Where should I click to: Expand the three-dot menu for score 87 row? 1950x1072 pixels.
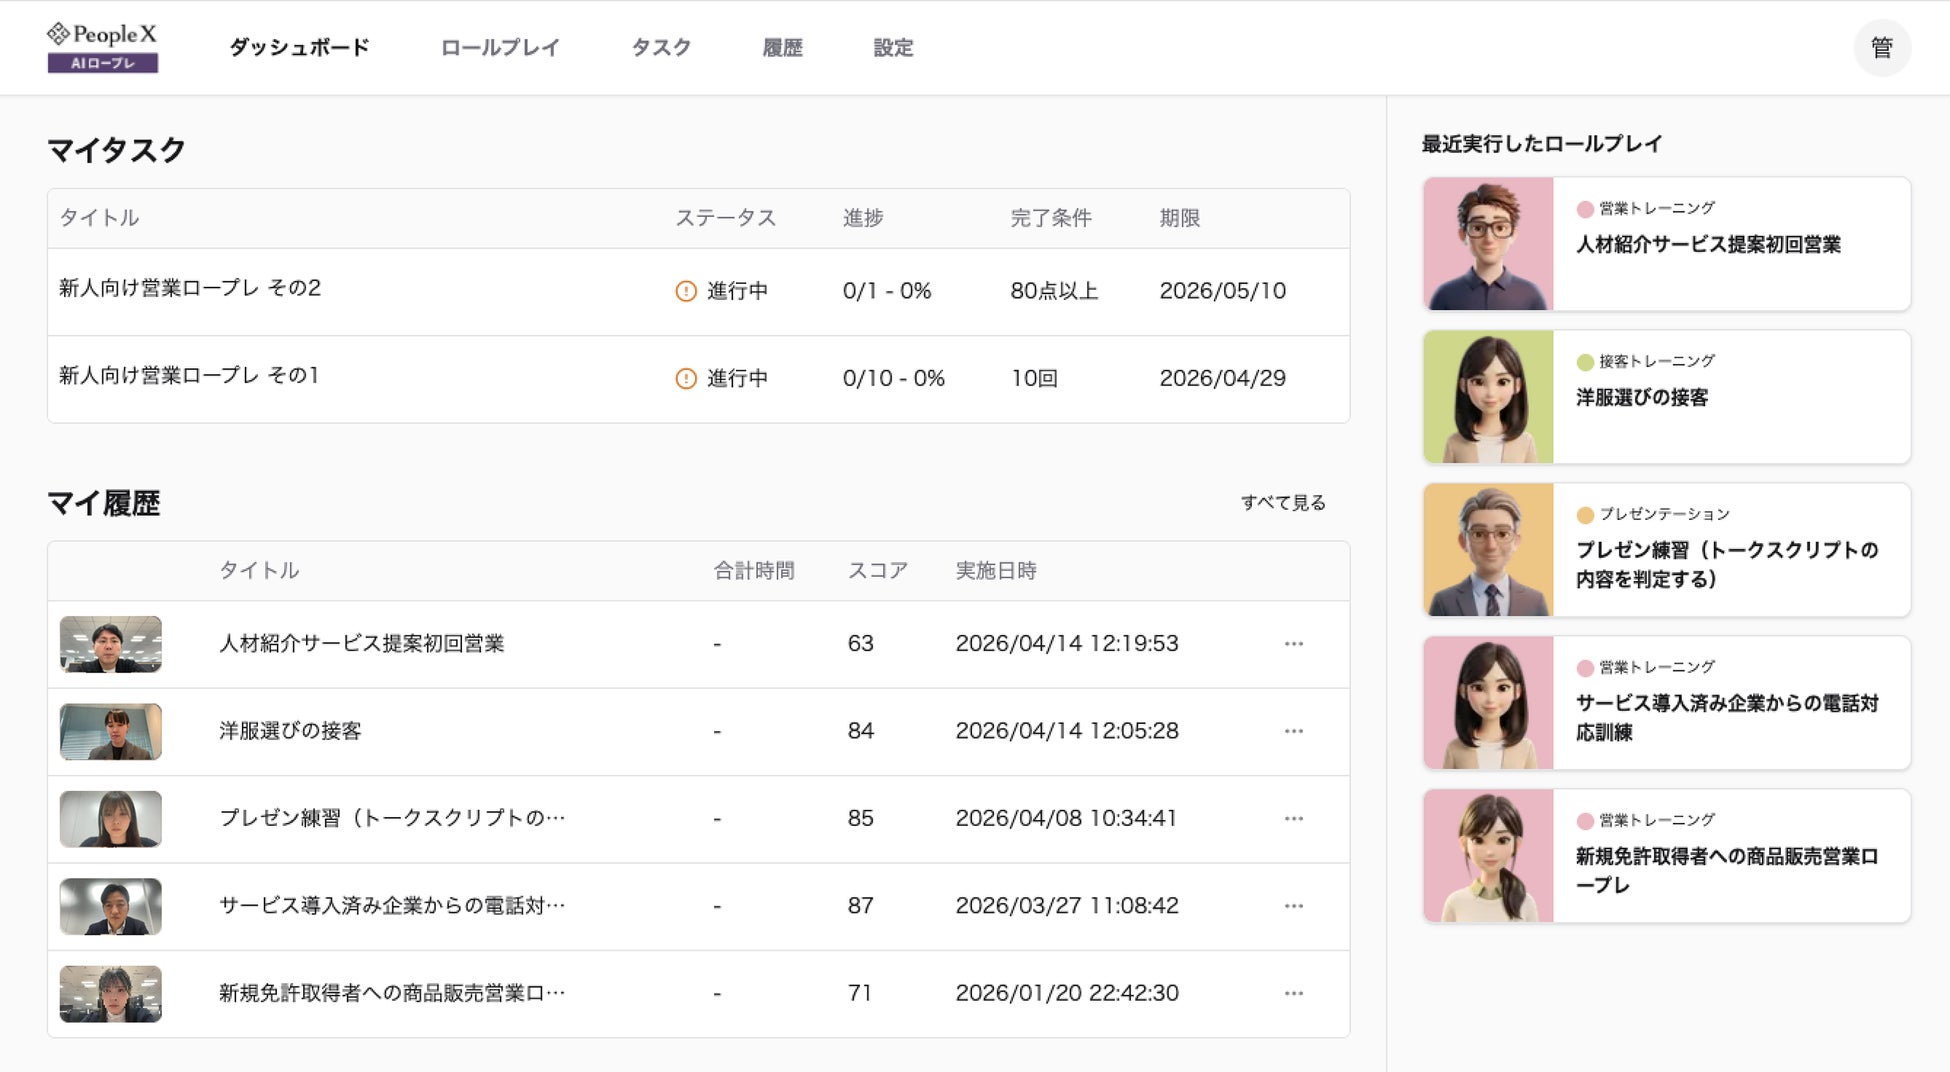pos(1293,906)
